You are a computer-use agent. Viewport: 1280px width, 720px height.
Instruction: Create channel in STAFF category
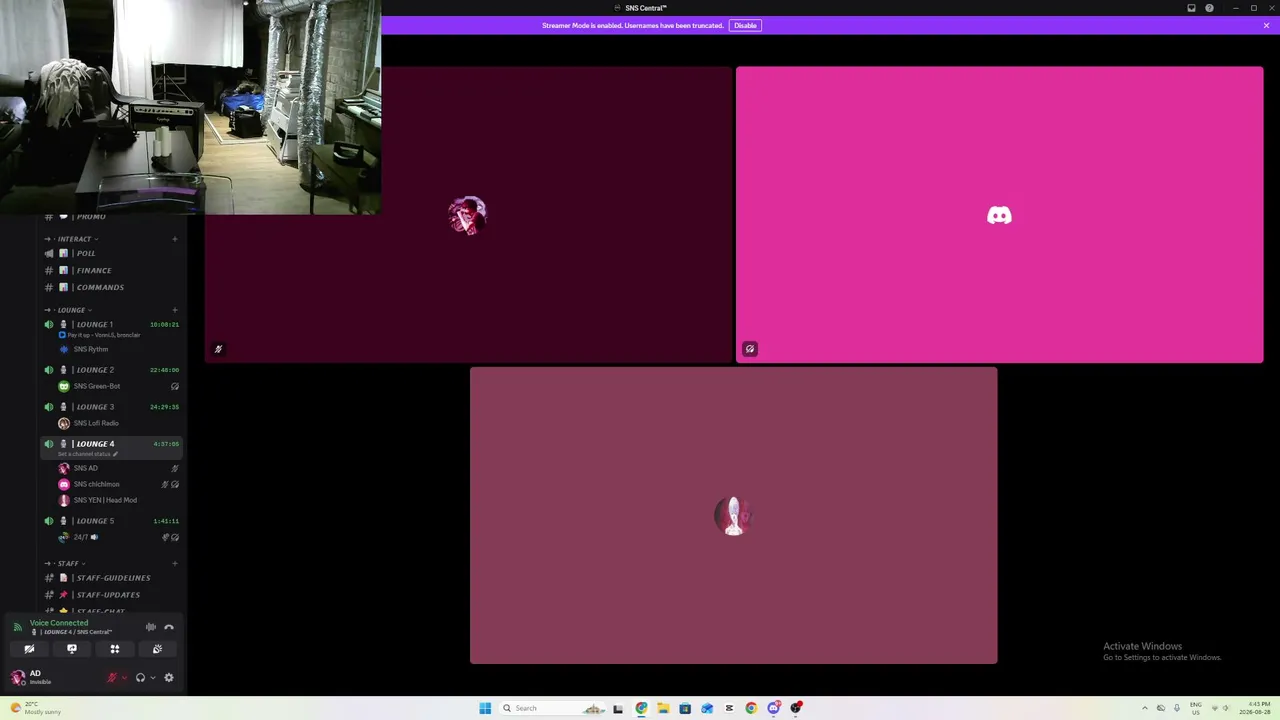pyautogui.click(x=175, y=563)
